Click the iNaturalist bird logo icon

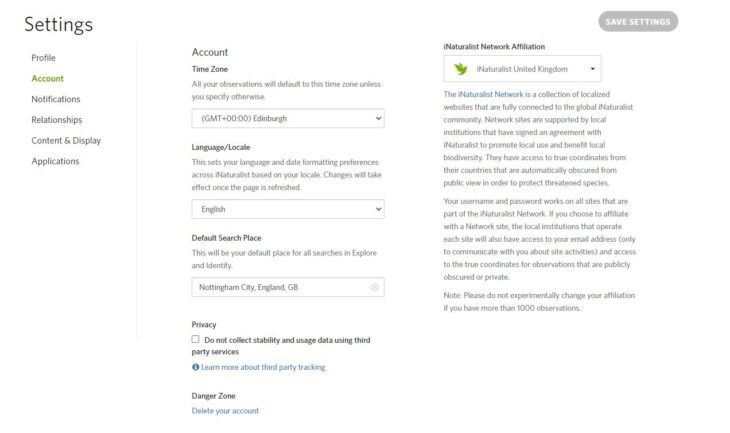pyautogui.click(x=460, y=69)
